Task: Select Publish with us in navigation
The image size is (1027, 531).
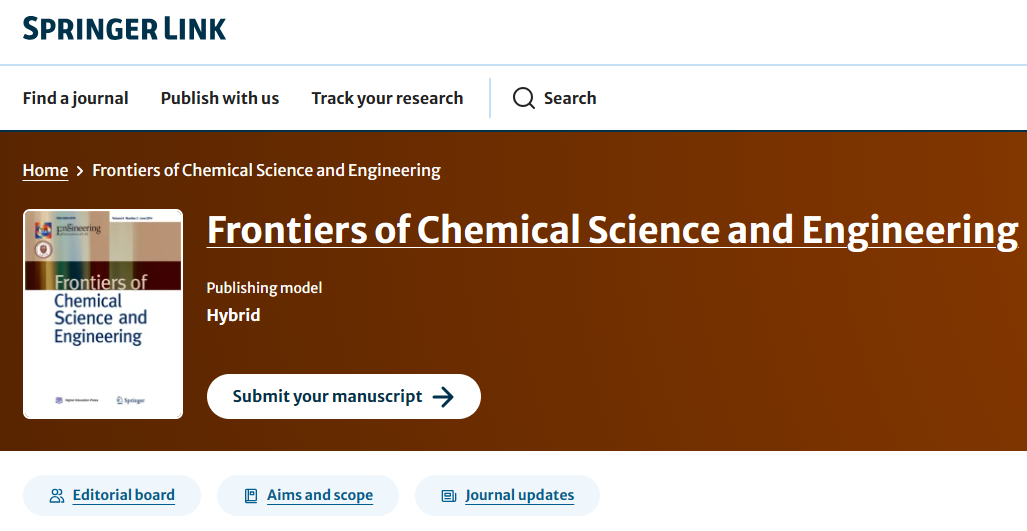Action: point(220,98)
